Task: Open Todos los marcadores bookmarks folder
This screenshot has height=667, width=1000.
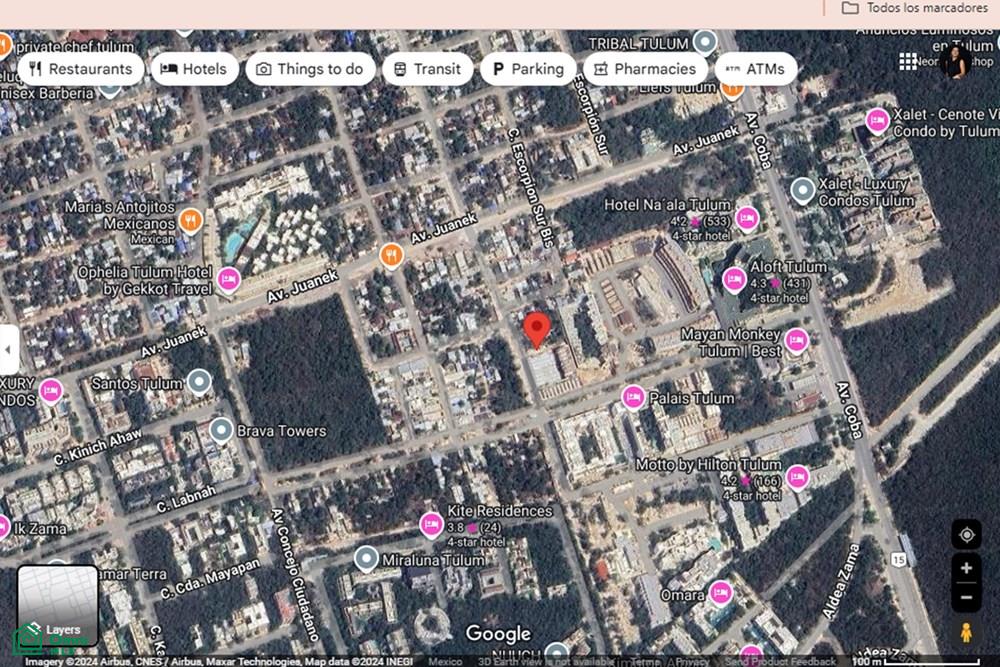Action: tap(915, 8)
